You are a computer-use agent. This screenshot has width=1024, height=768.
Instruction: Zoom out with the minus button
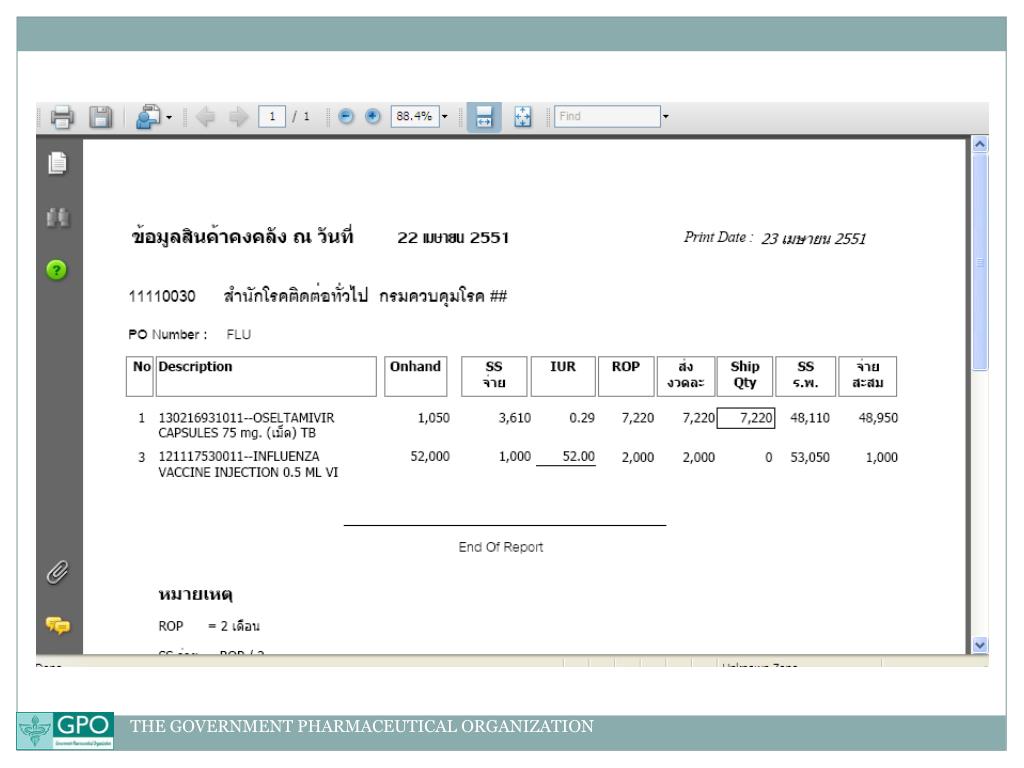(346, 117)
